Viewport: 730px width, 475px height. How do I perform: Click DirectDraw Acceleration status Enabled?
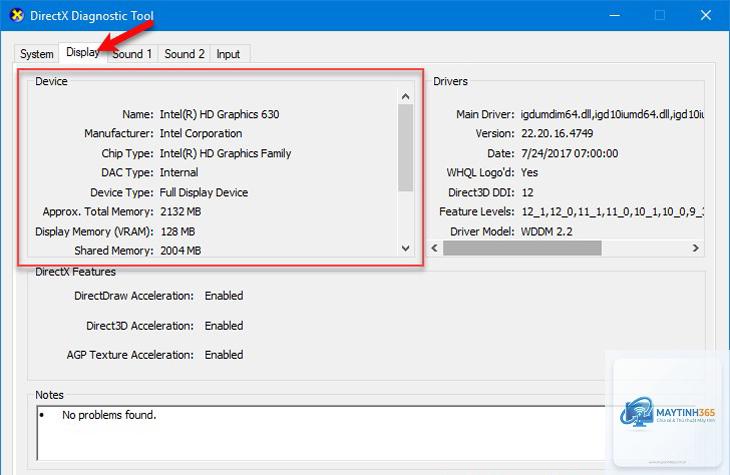(x=224, y=296)
